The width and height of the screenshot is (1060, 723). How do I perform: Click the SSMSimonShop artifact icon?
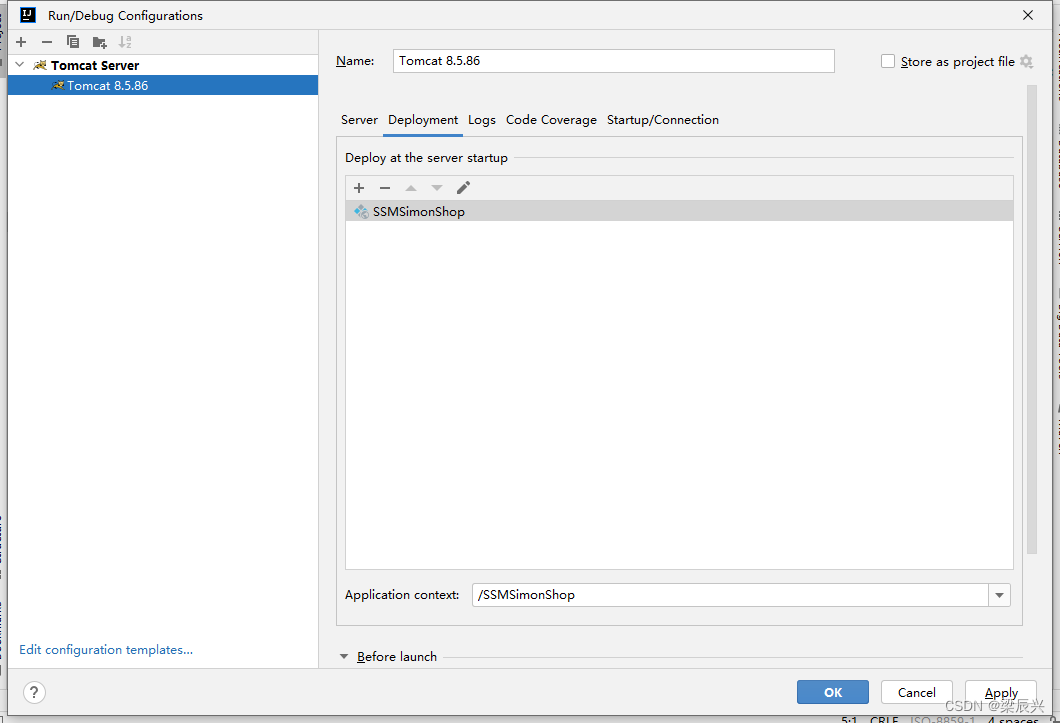(x=361, y=212)
